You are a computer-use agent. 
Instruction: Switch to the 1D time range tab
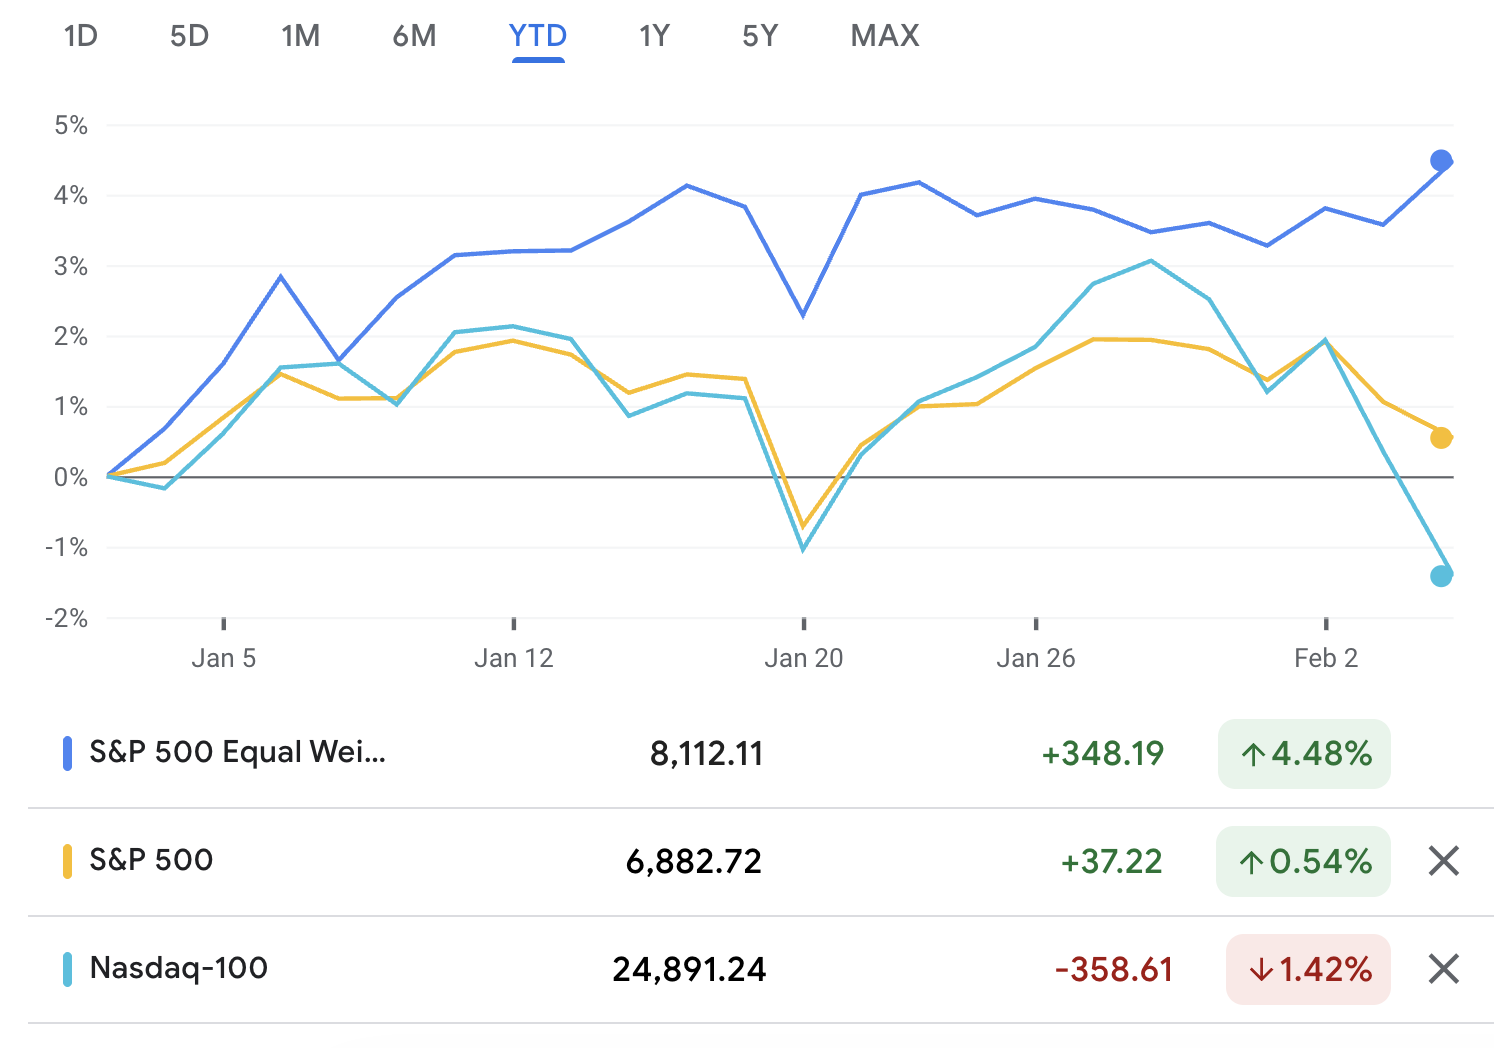(x=80, y=36)
